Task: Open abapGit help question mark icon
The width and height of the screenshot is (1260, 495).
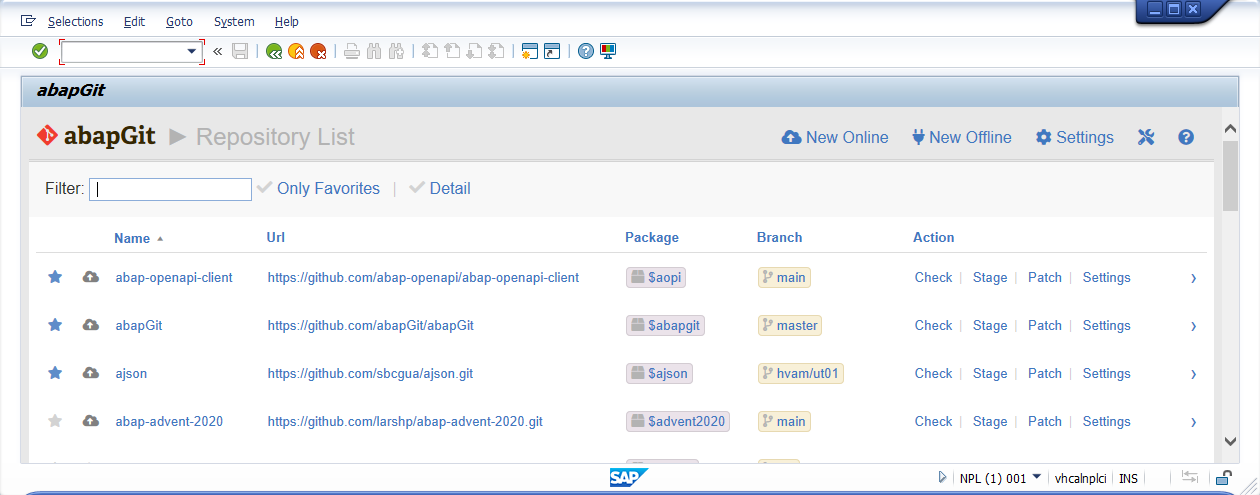Action: point(1186,138)
